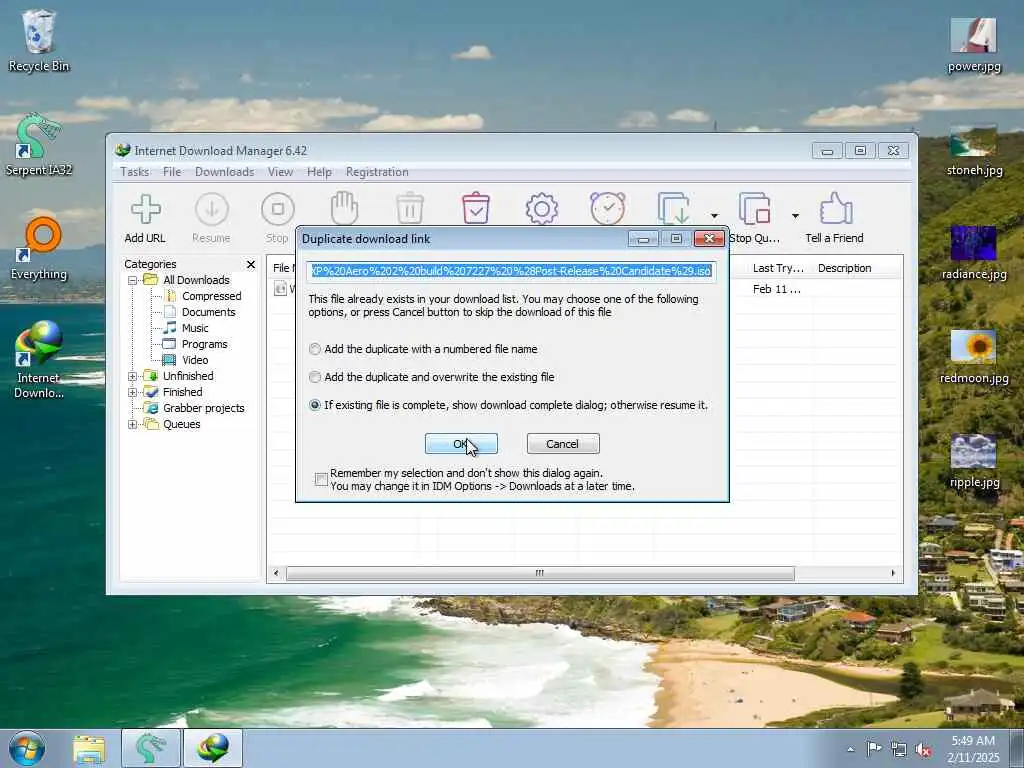Image resolution: width=1024 pixels, height=768 pixels.
Task: Open the View menu
Action: coord(280,172)
